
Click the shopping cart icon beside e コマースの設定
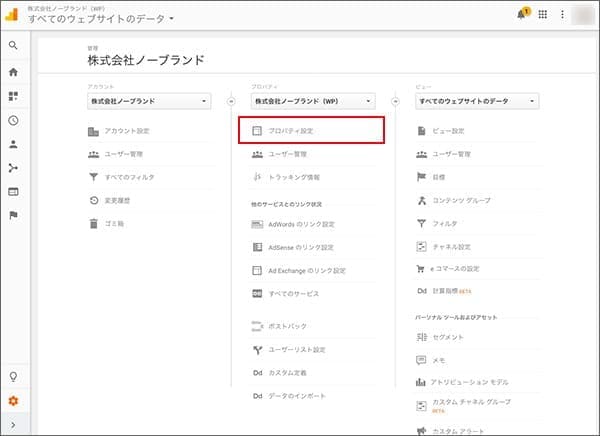(421, 269)
